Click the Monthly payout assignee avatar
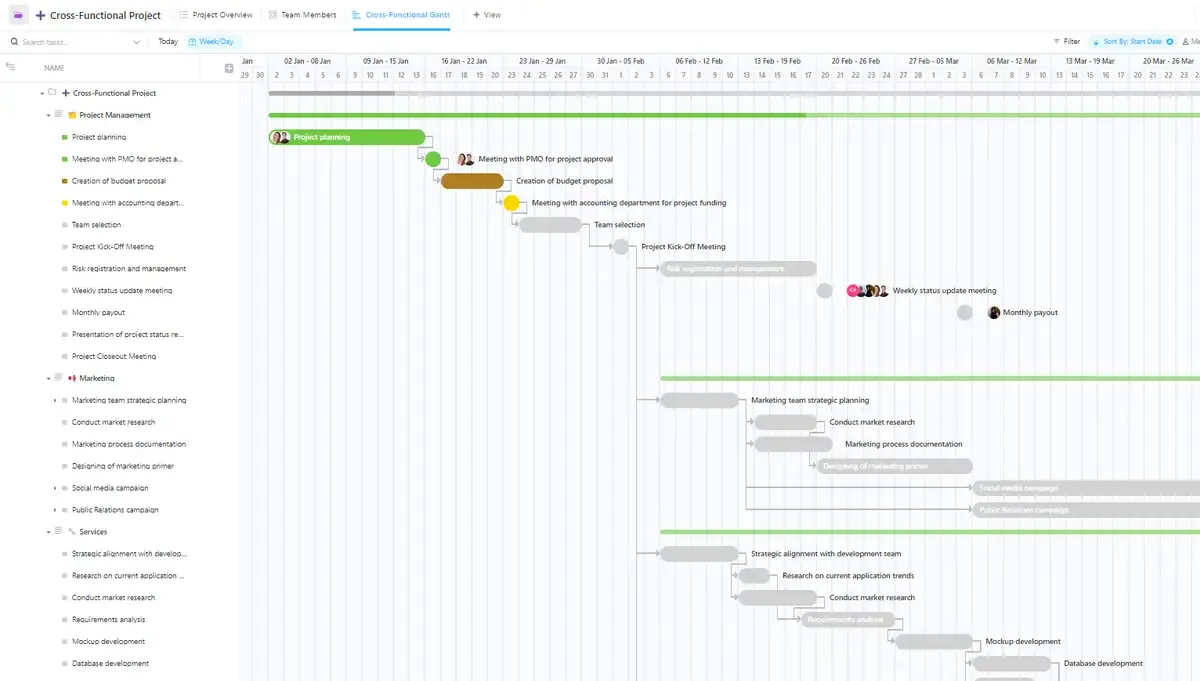Viewport: 1200px width, 681px height. [994, 313]
